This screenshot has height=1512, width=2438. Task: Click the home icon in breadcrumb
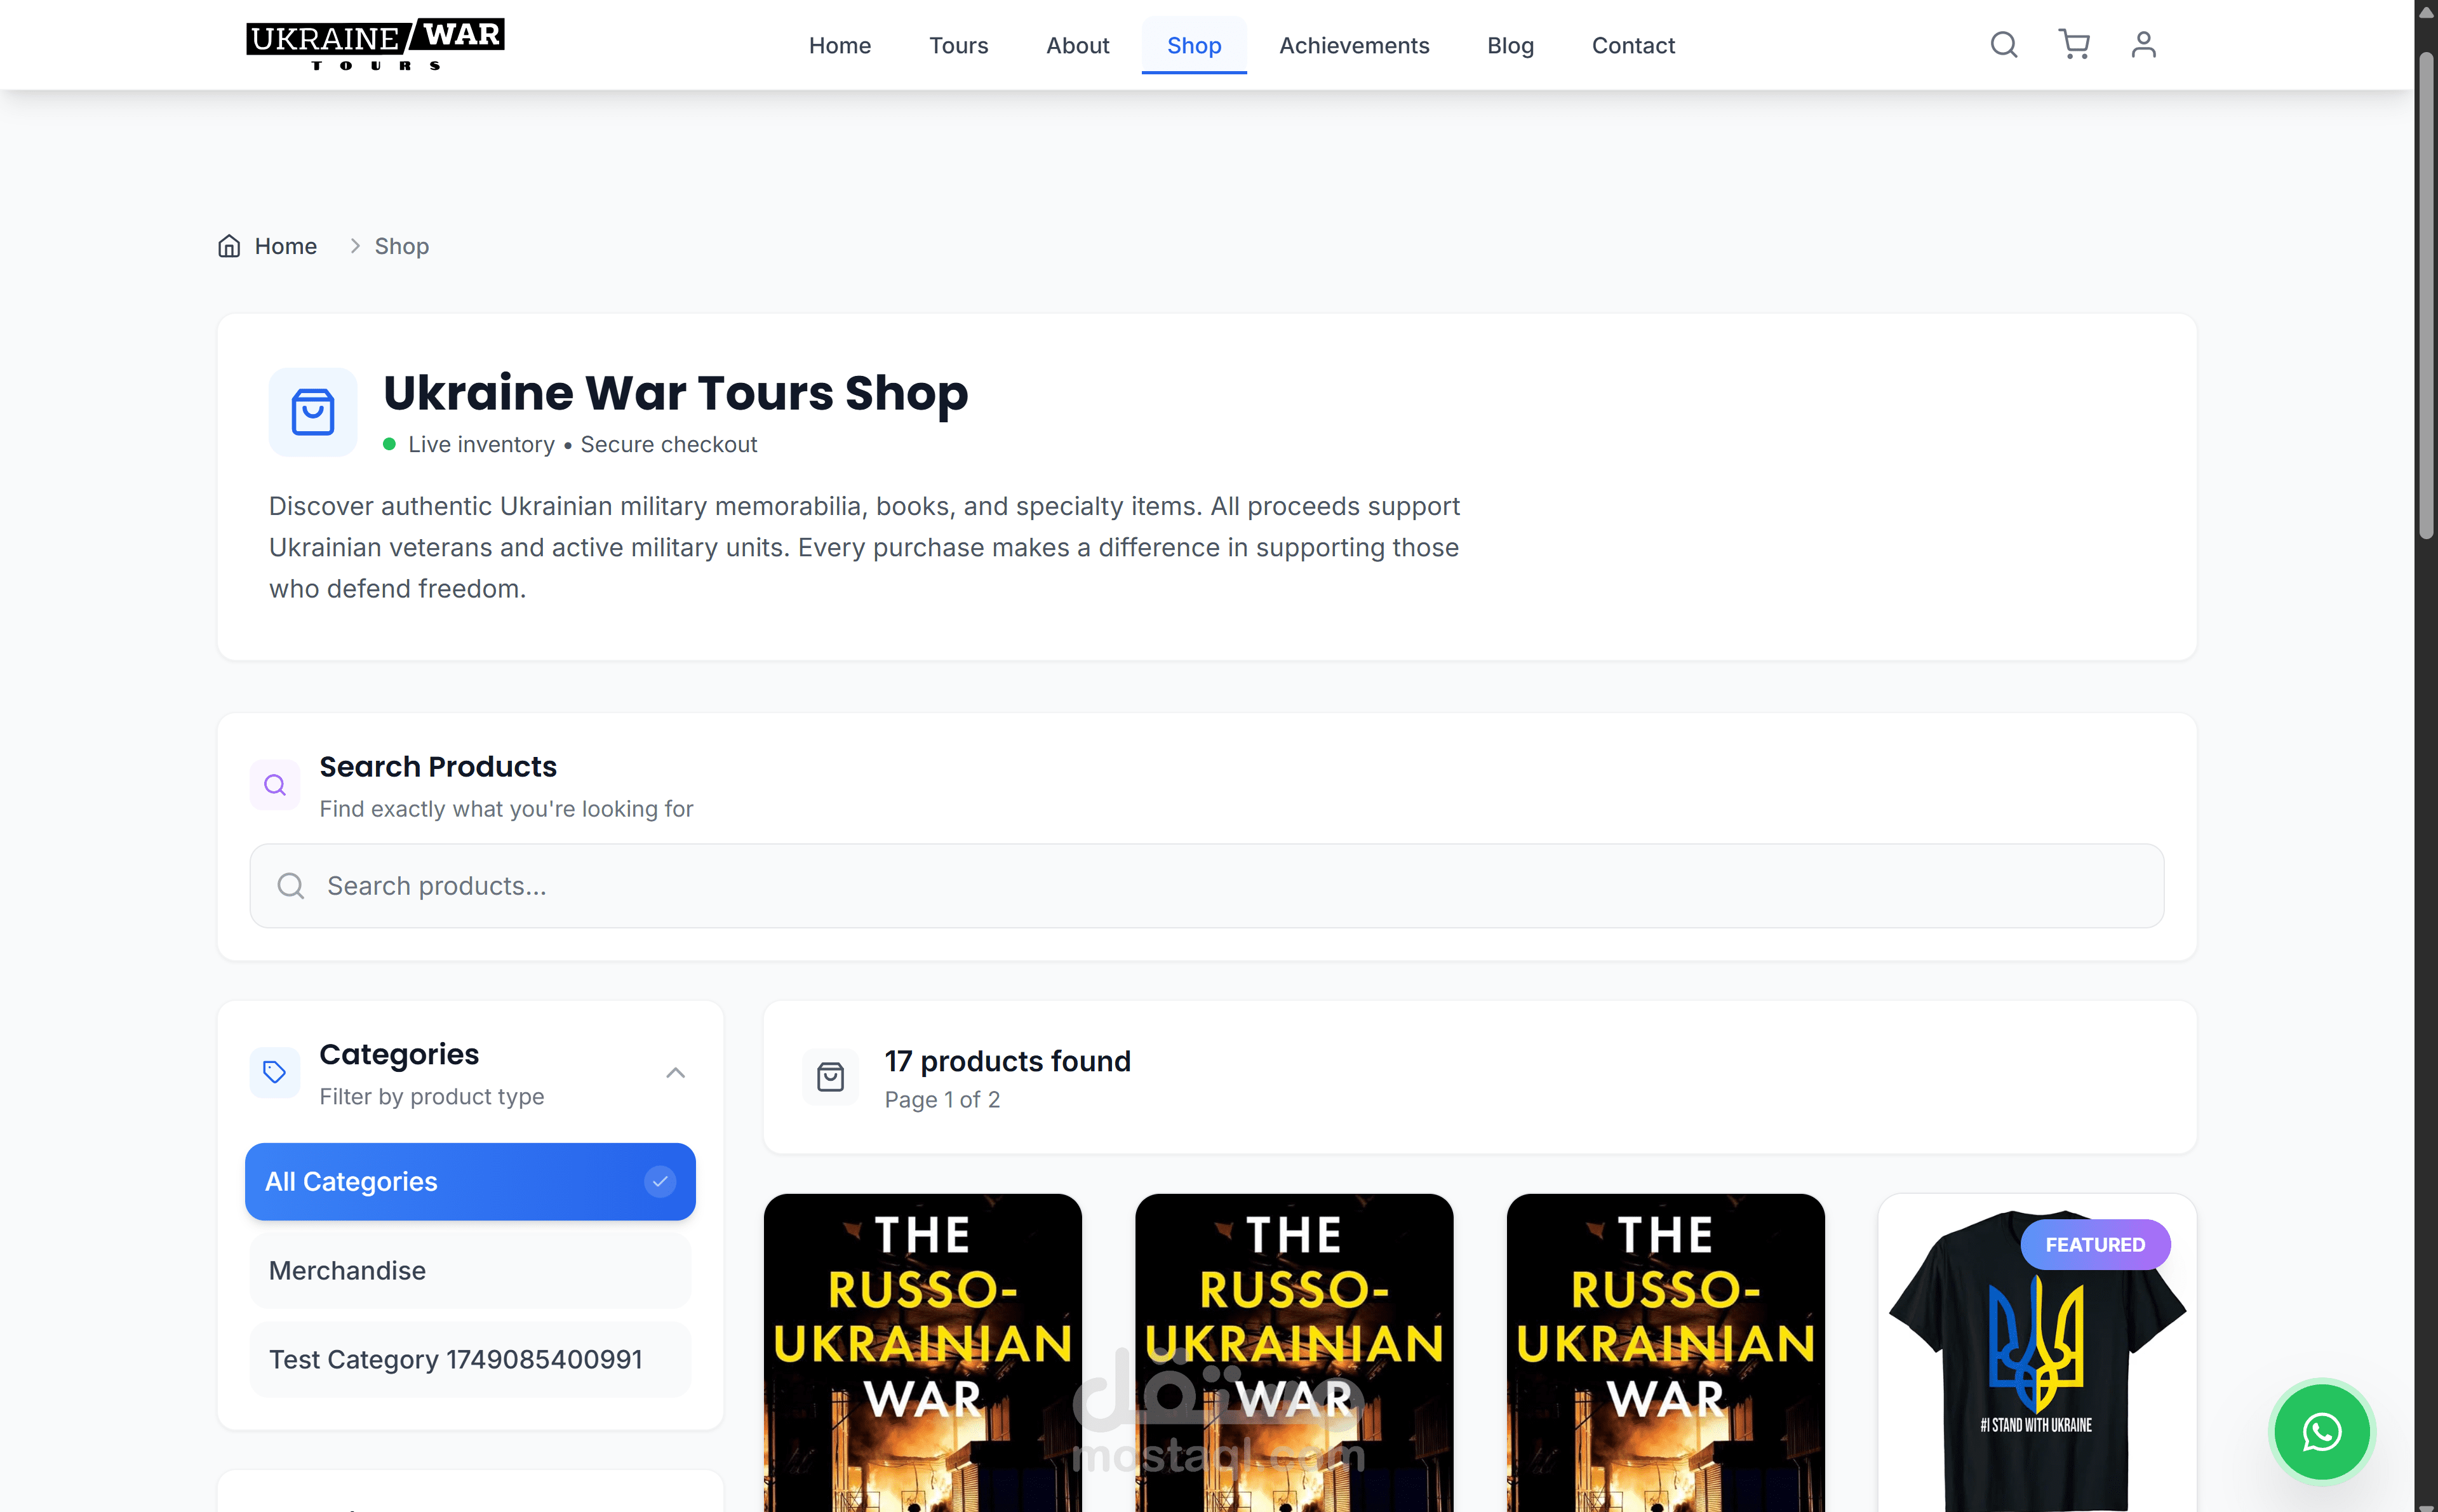point(229,246)
